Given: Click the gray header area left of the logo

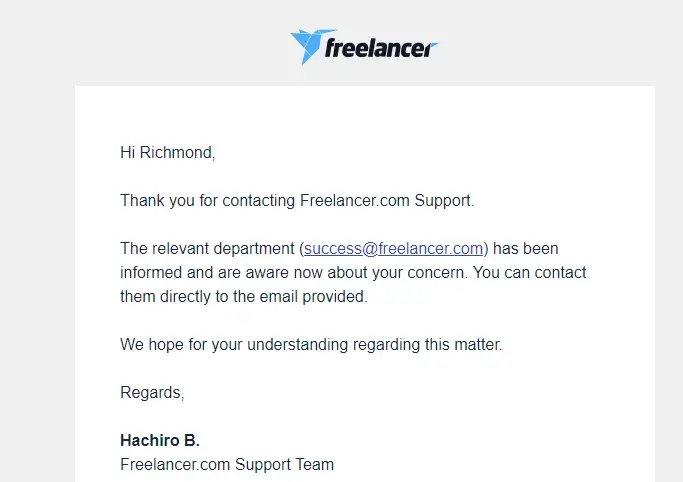Looking at the screenshot, I should click(150, 45).
